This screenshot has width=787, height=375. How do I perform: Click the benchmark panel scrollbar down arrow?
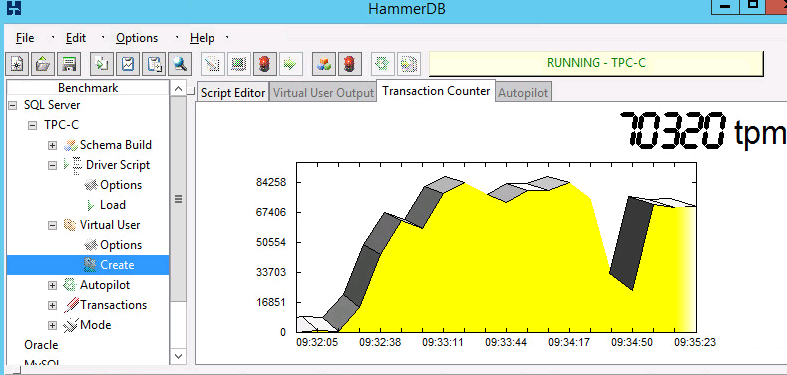178,356
